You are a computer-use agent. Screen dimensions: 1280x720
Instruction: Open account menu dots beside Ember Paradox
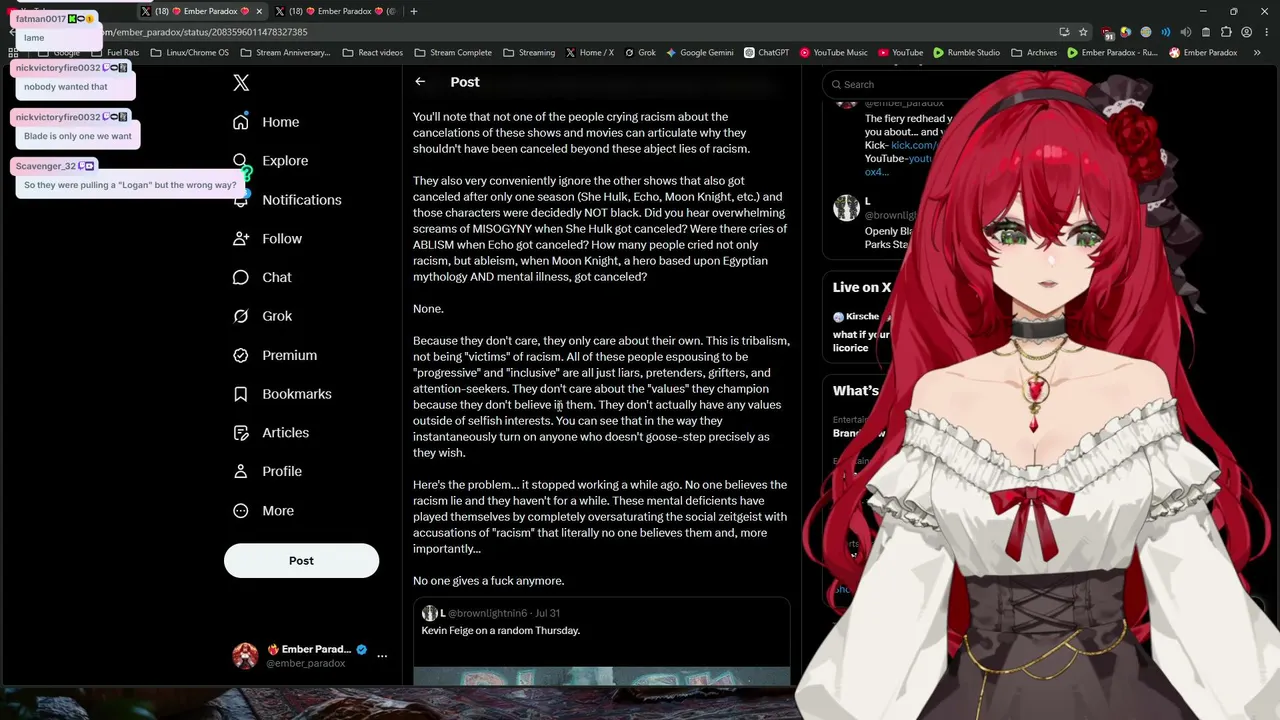click(x=382, y=656)
